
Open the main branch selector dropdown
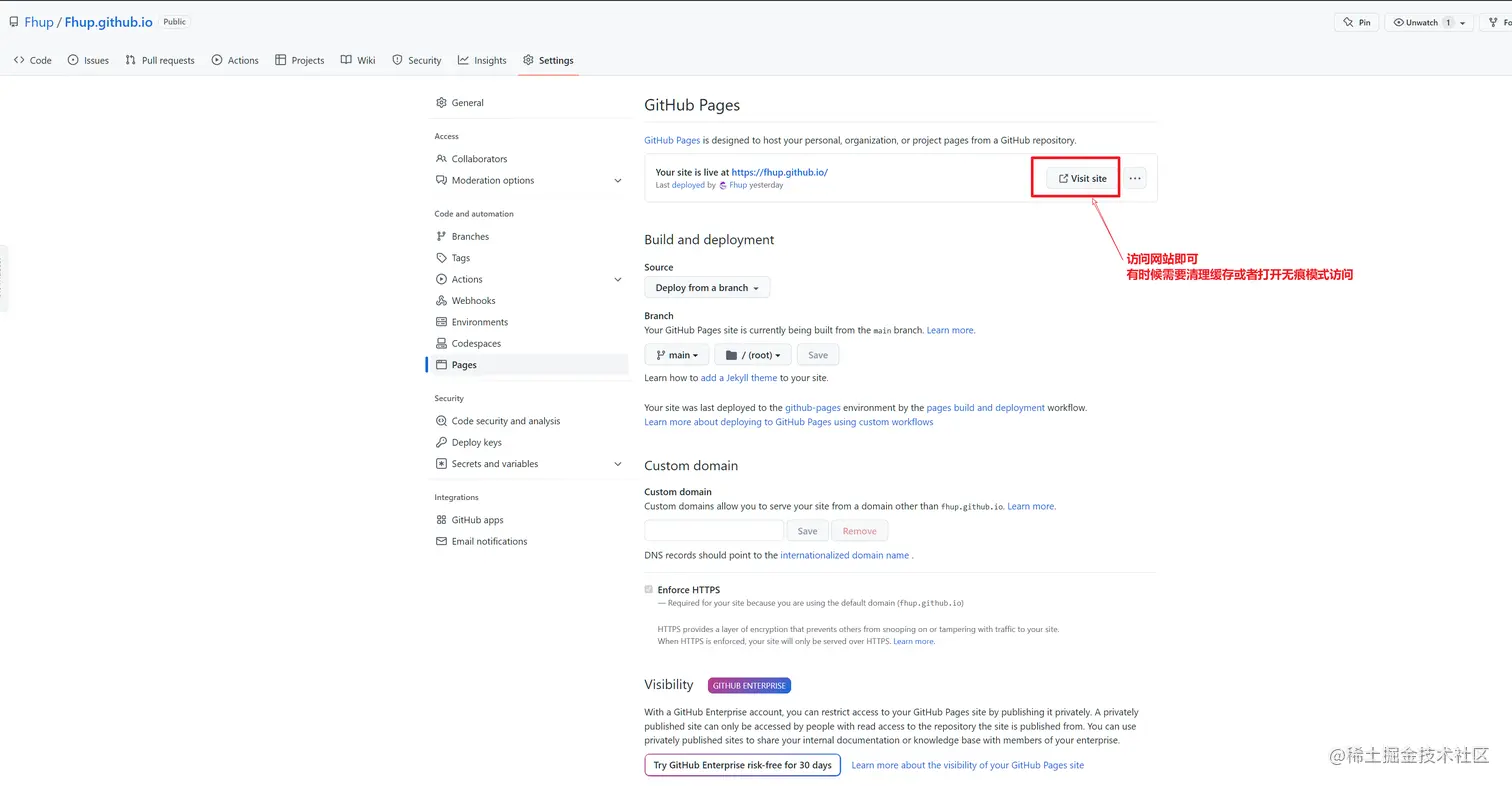point(677,355)
